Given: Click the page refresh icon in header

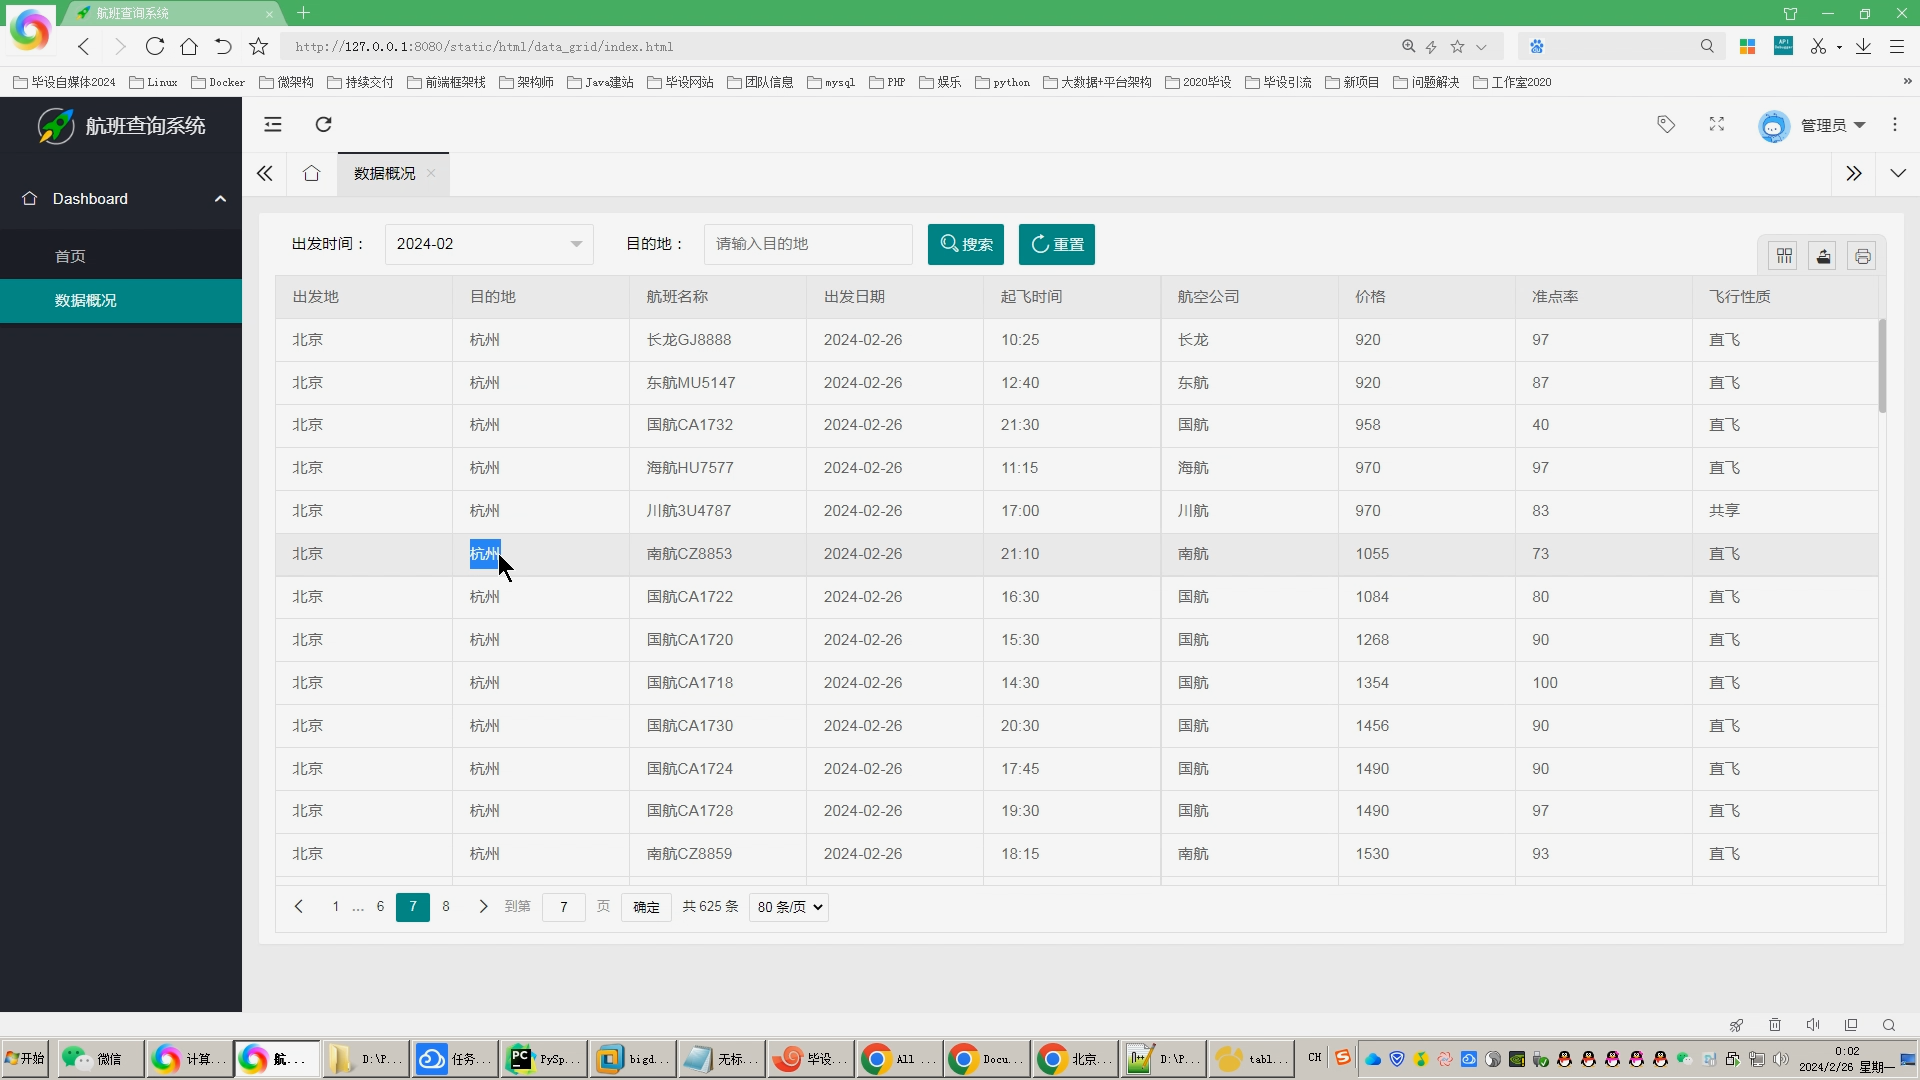Looking at the screenshot, I should click(x=323, y=124).
